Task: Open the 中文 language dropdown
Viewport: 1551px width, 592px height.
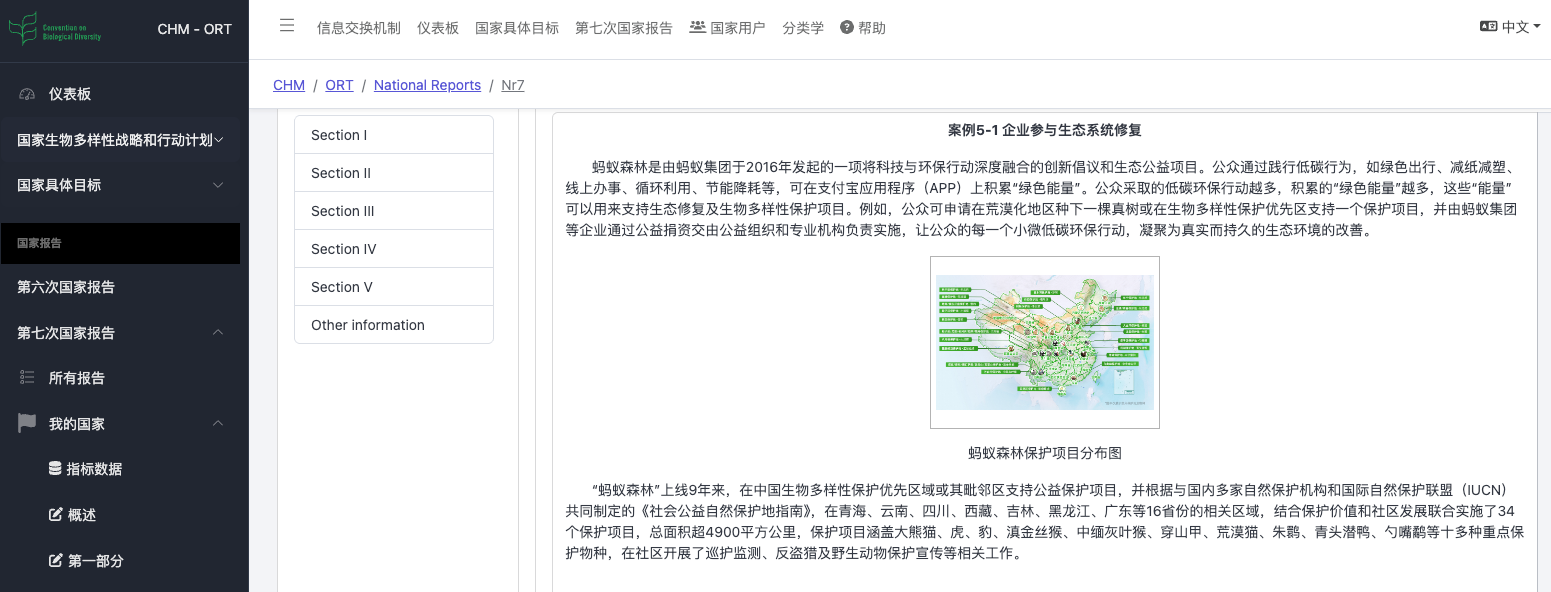Action: tap(1510, 27)
